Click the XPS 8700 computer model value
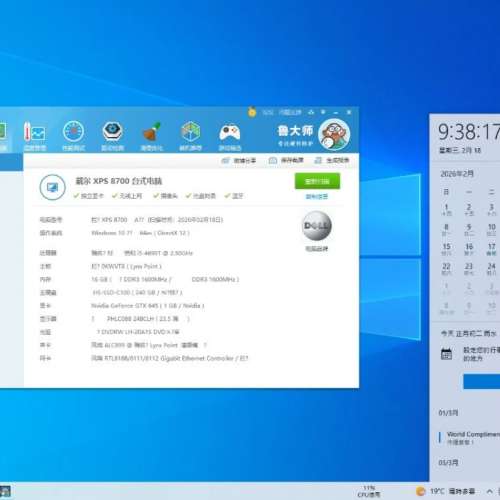 tap(157, 220)
